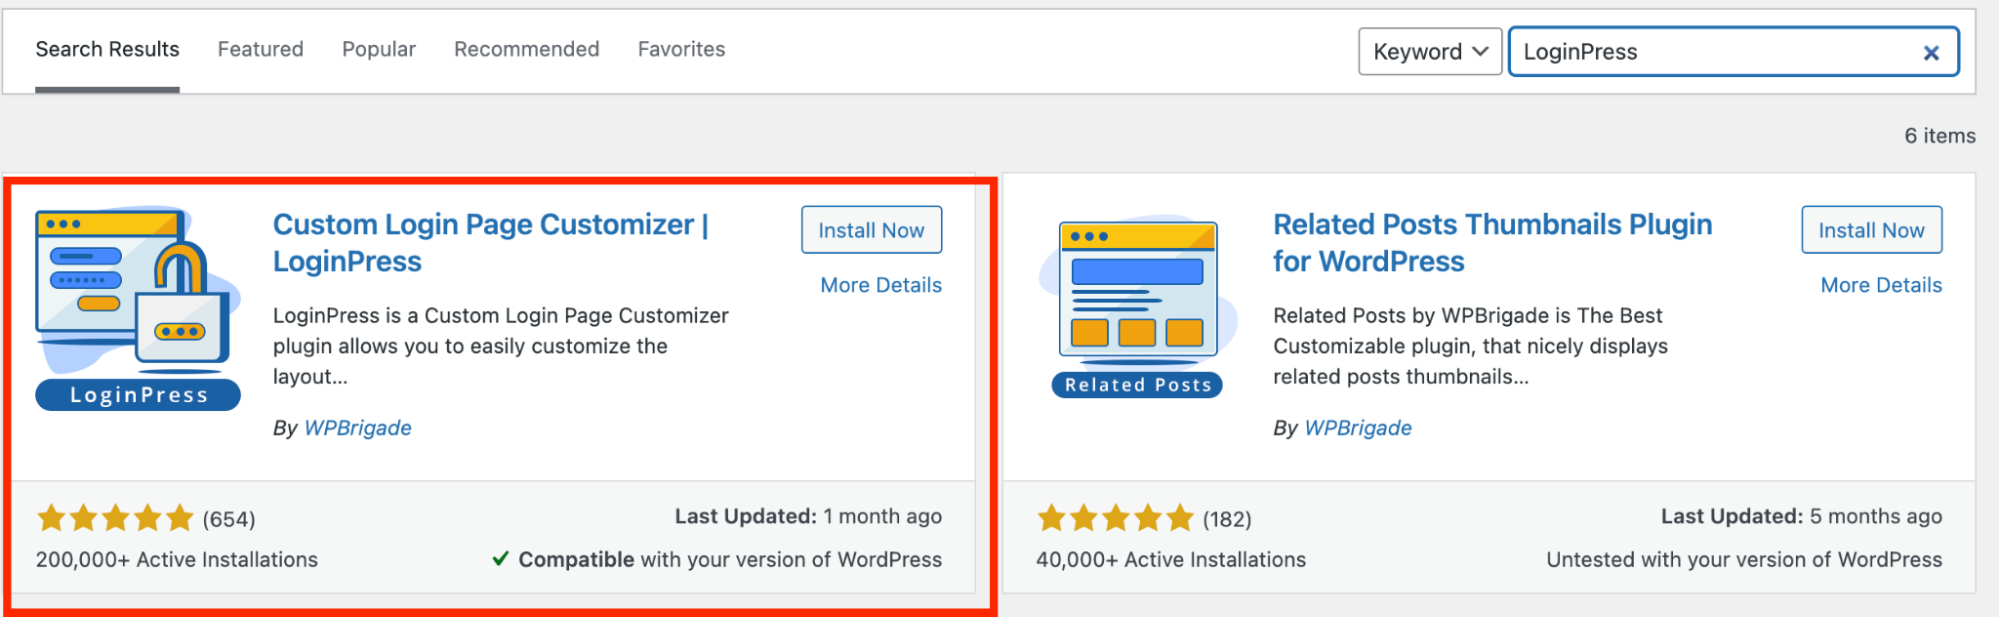Screen dimensions: 1999x617
Task: Click 'Last Updated: 1 month ago' text
Action: click(x=808, y=516)
